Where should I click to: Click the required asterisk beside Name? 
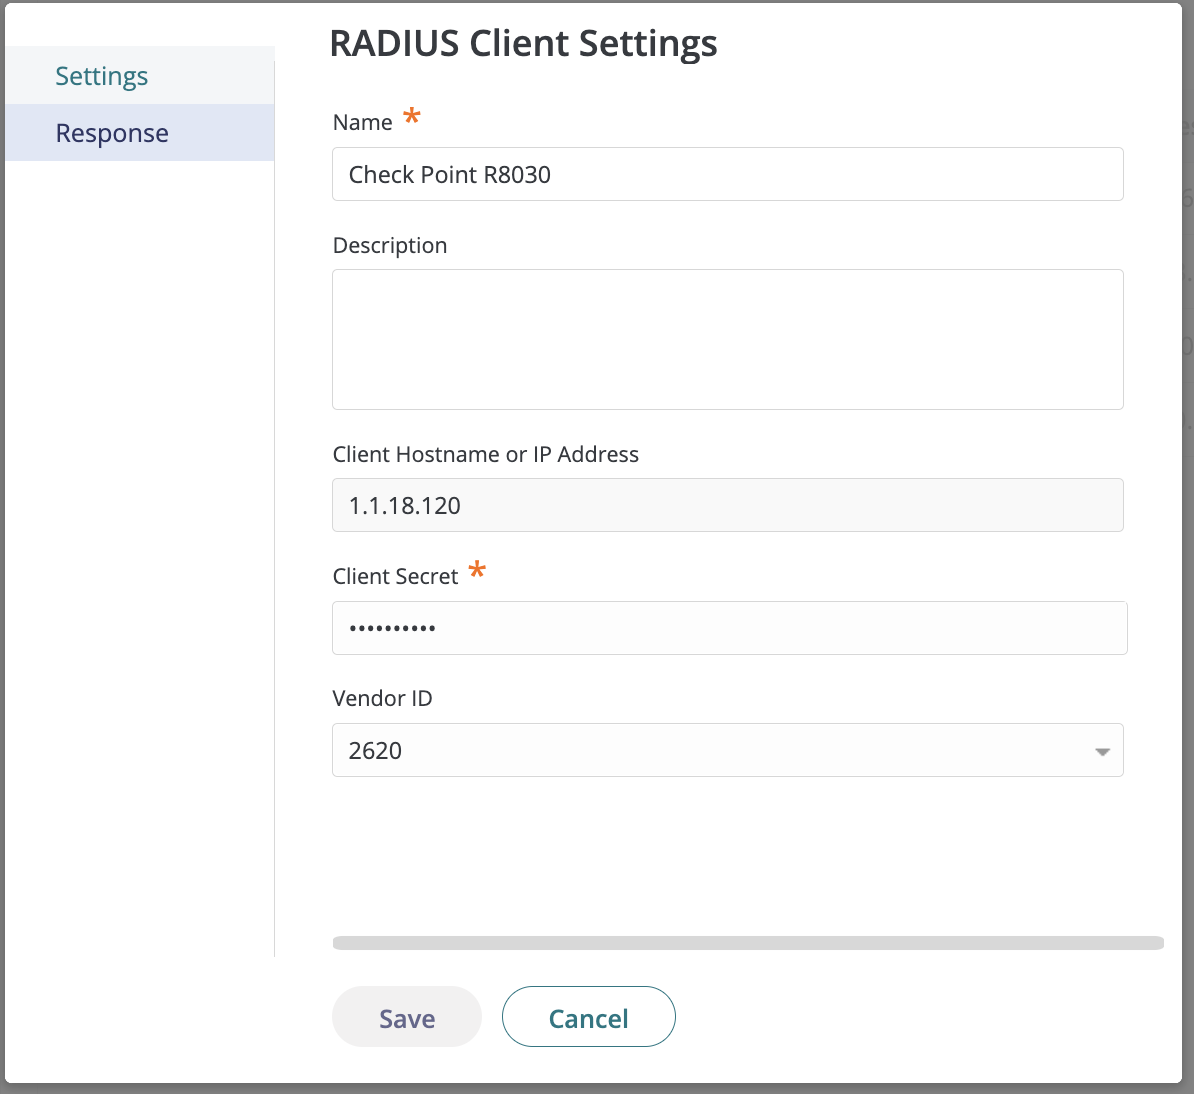(411, 117)
